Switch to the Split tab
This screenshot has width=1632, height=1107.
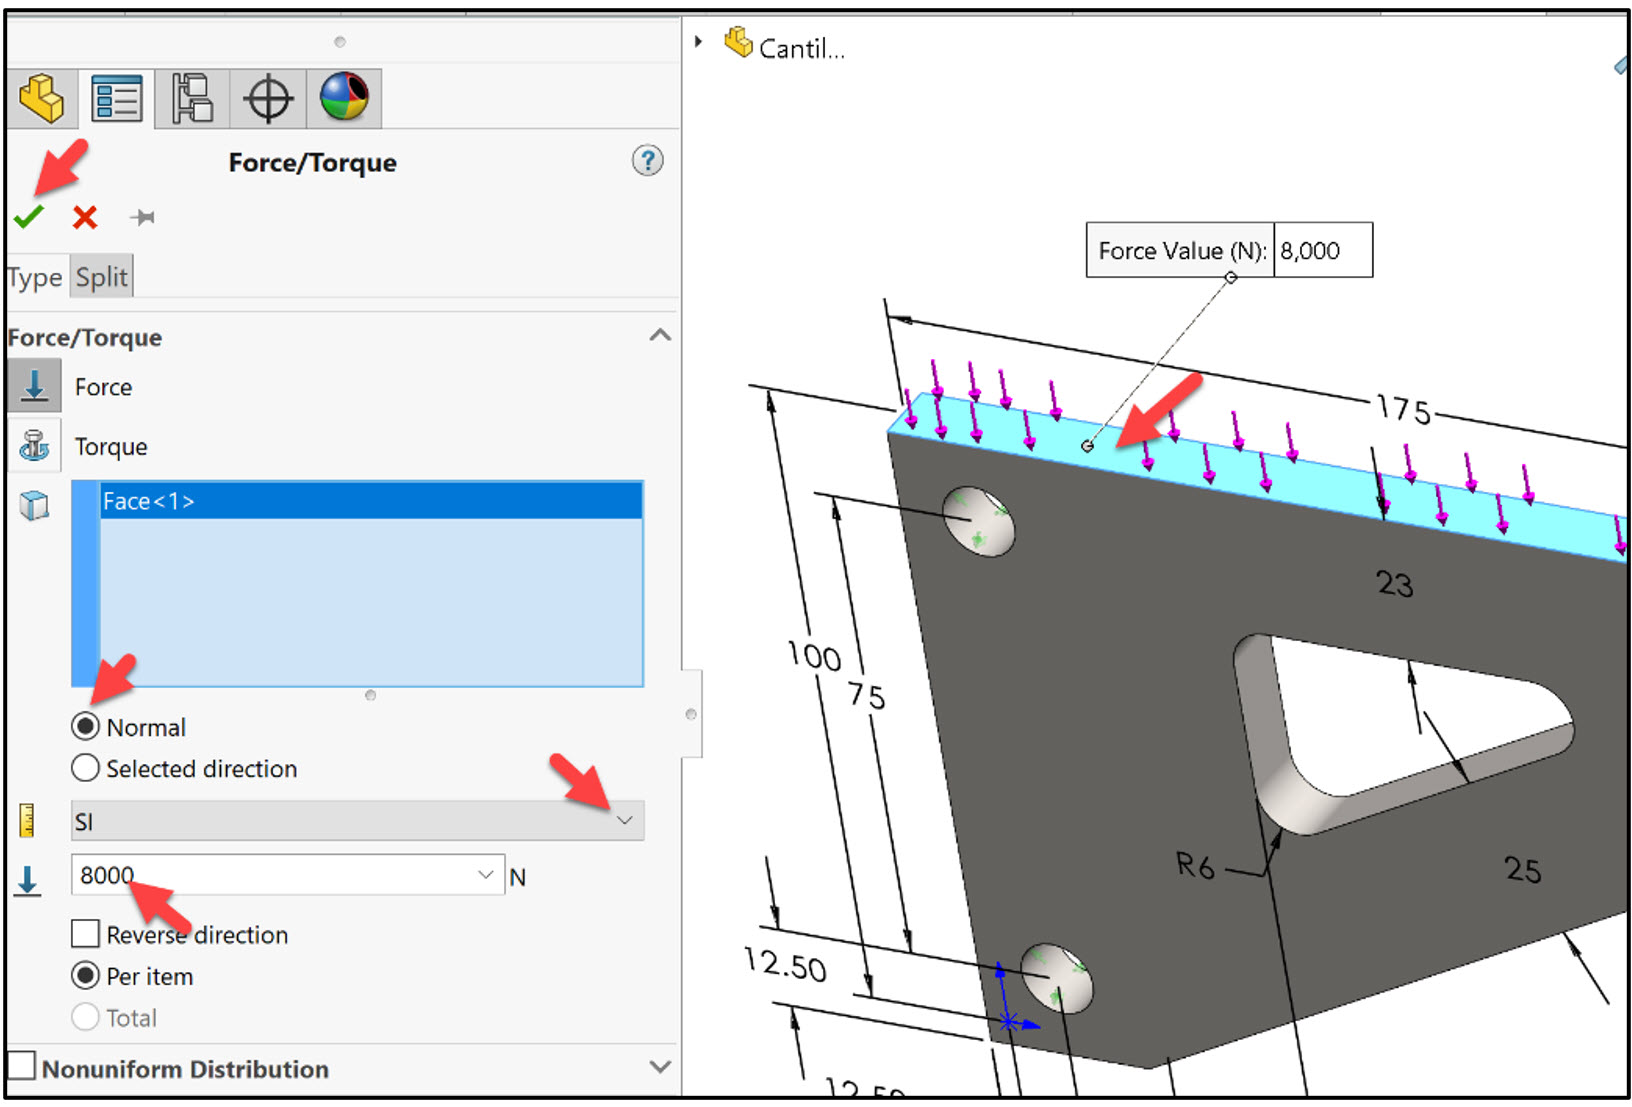point(100,275)
